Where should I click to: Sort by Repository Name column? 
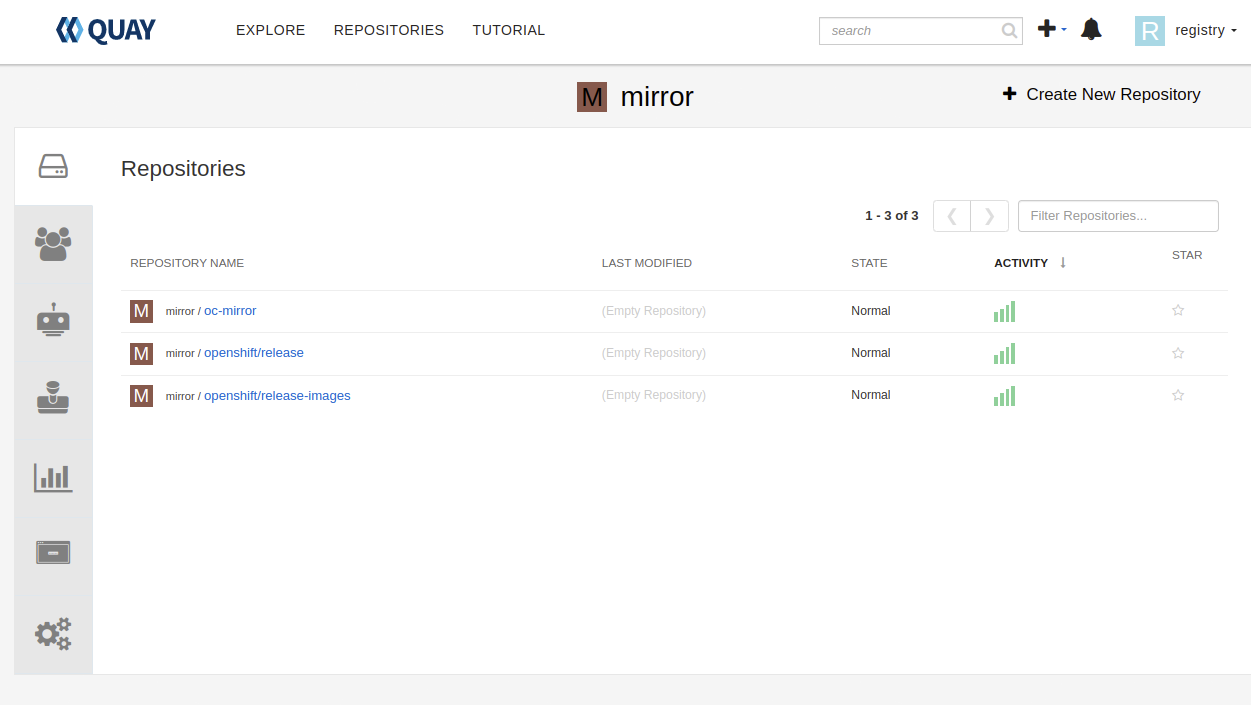(187, 263)
